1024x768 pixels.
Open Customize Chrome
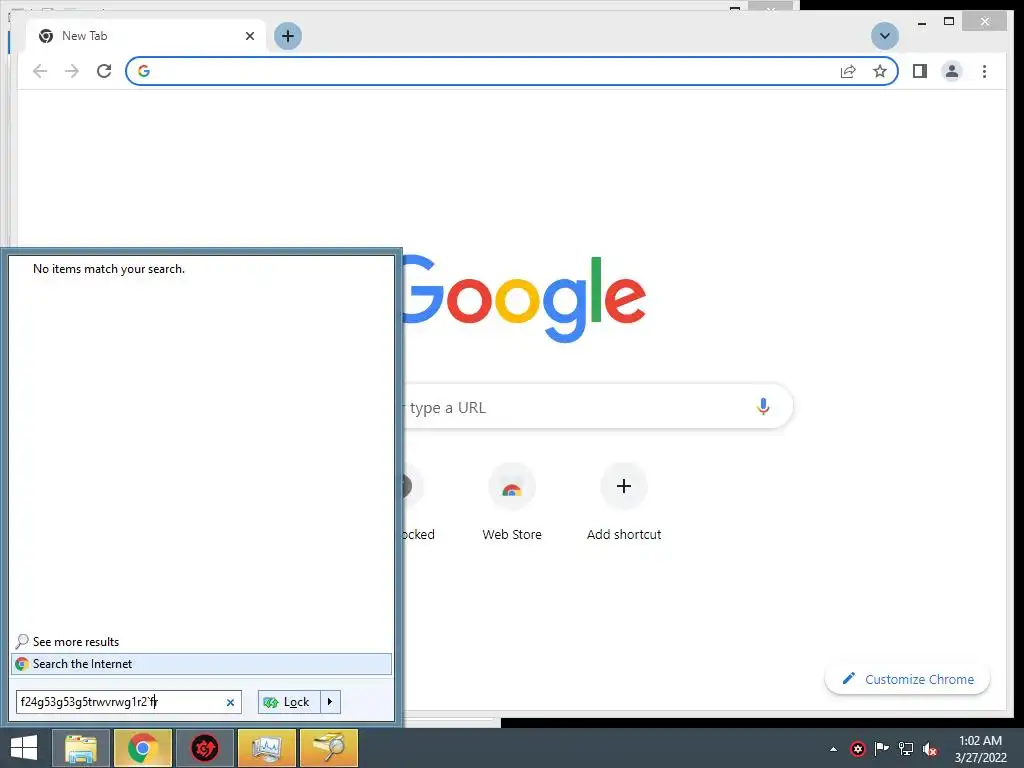coord(908,679)
